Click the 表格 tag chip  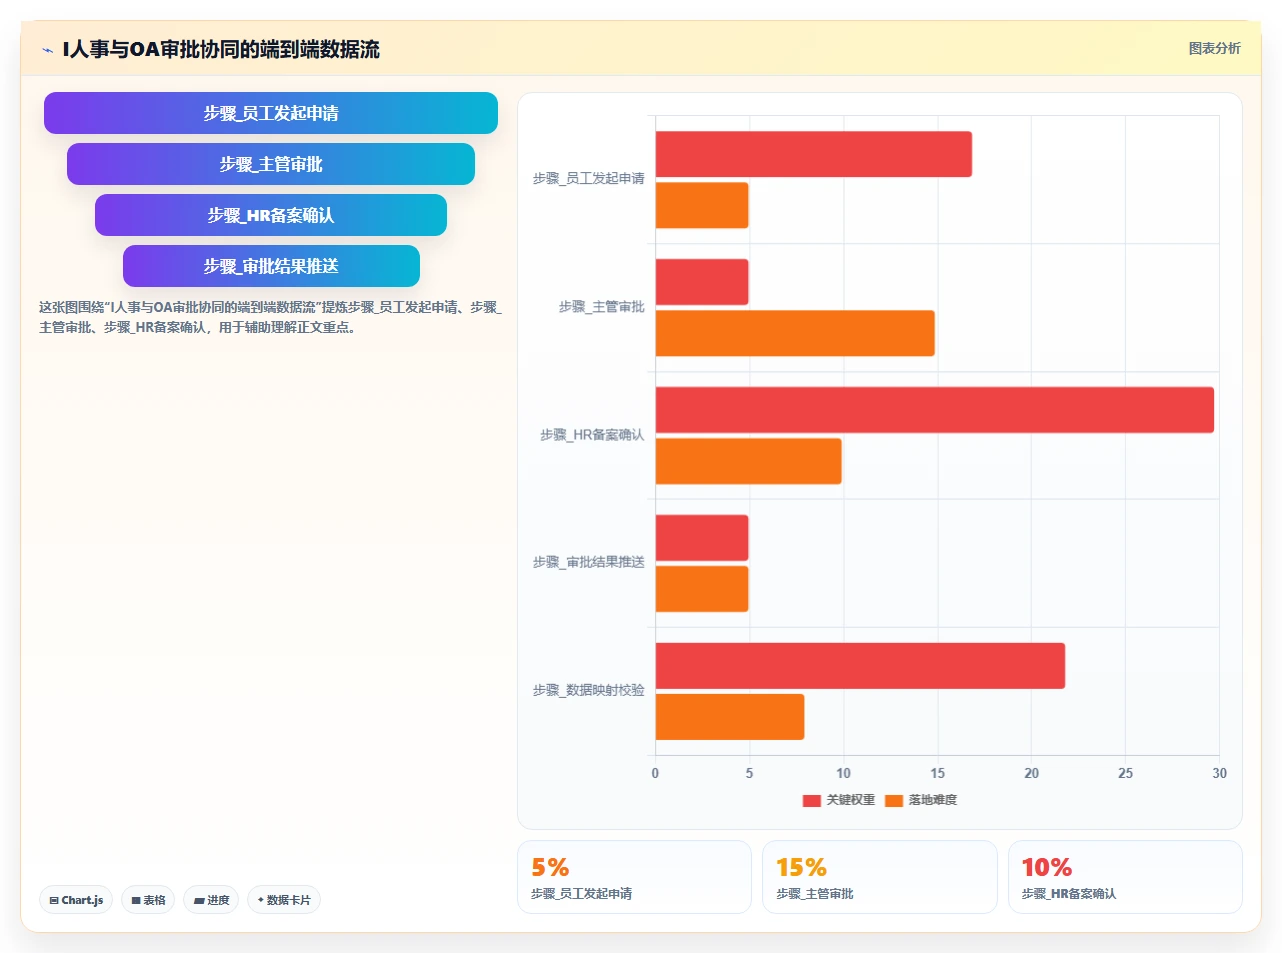click(x=148, y=900)
